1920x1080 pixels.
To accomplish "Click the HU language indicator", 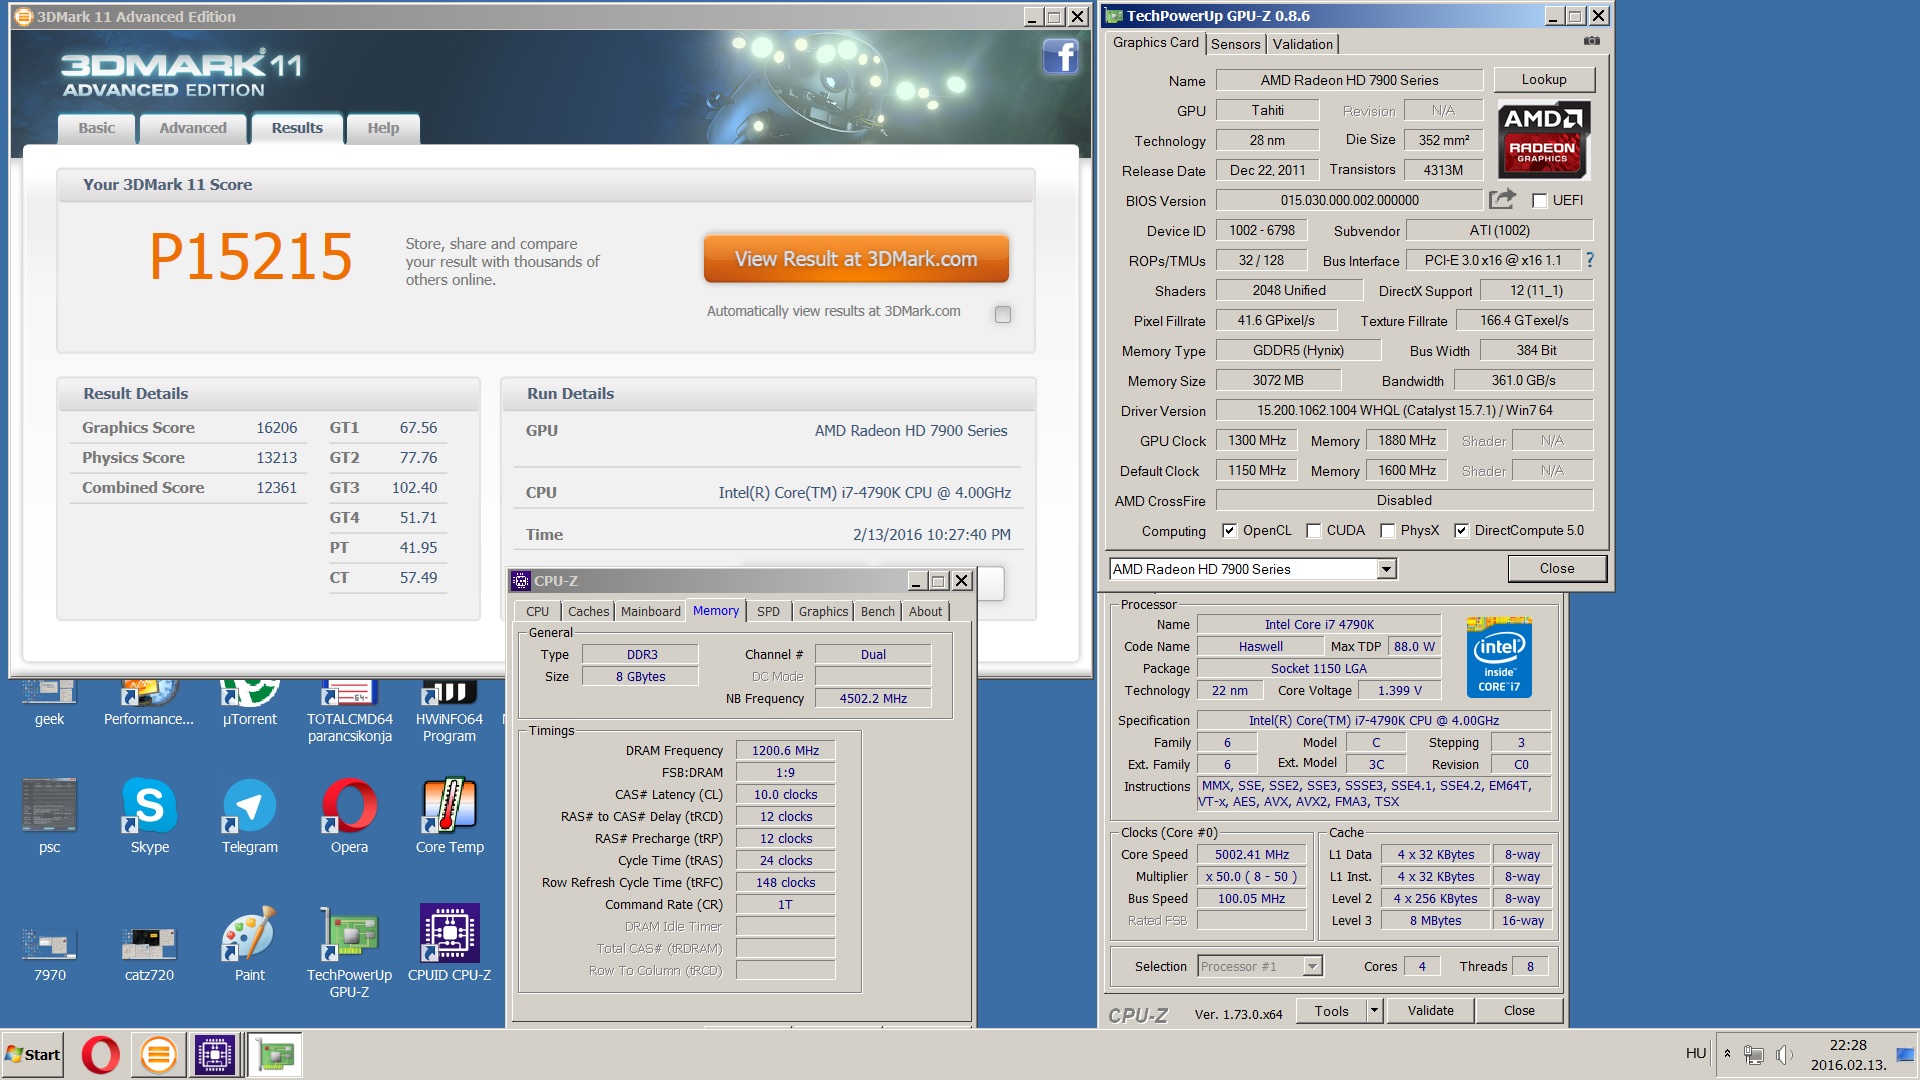I will 1695,1053.
